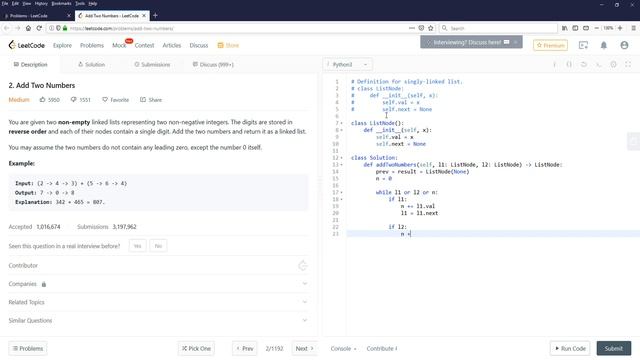The width and height of the screenshot is (640, 360).
Task: Go to Prev problem
Action: point(245,349)
